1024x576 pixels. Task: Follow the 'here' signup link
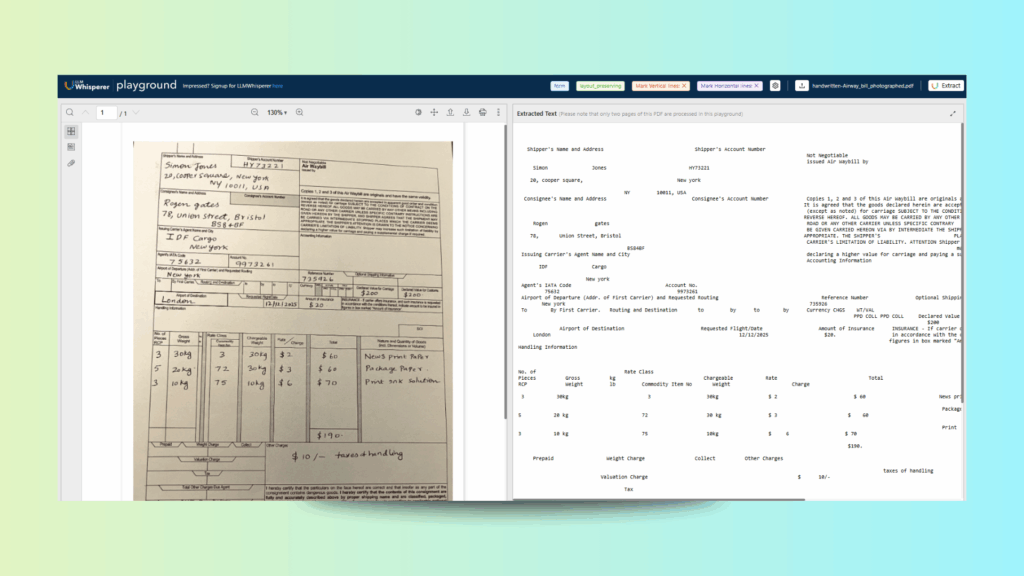[x=277, y=86]
